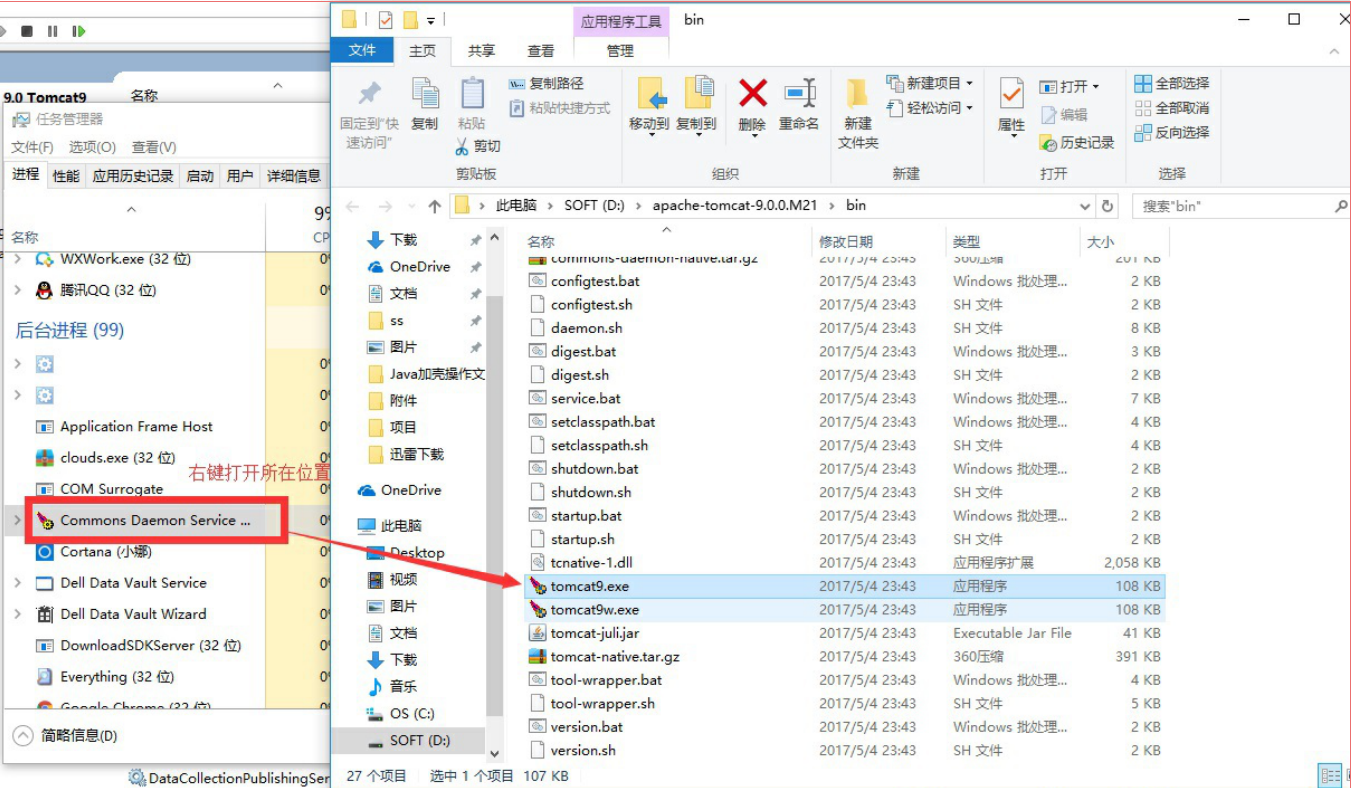Screen dimensions: 1351x788
Task: Switch to Performance (性能) tab in Task Manager
Action: pos(66,176)
